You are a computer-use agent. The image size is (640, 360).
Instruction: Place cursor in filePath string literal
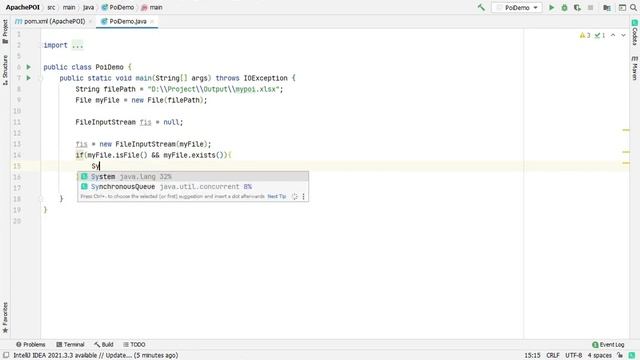tap(215, 89)
